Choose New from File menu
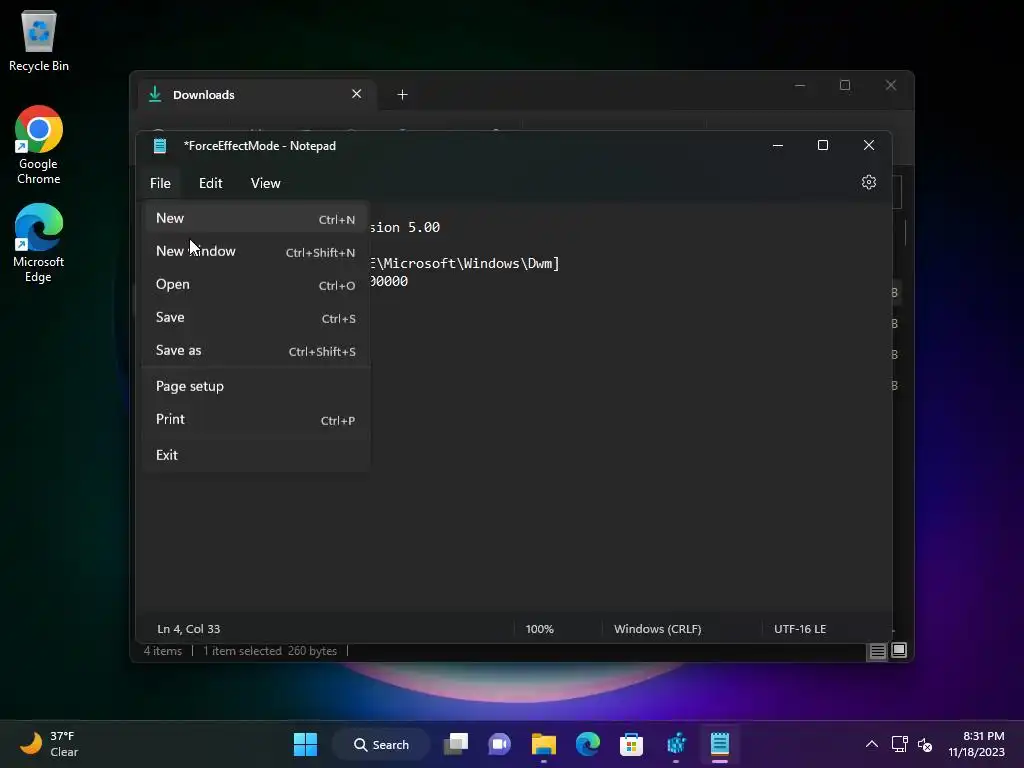The width and height of the screenshot is (1024, 768). click(x=256, y=218)
